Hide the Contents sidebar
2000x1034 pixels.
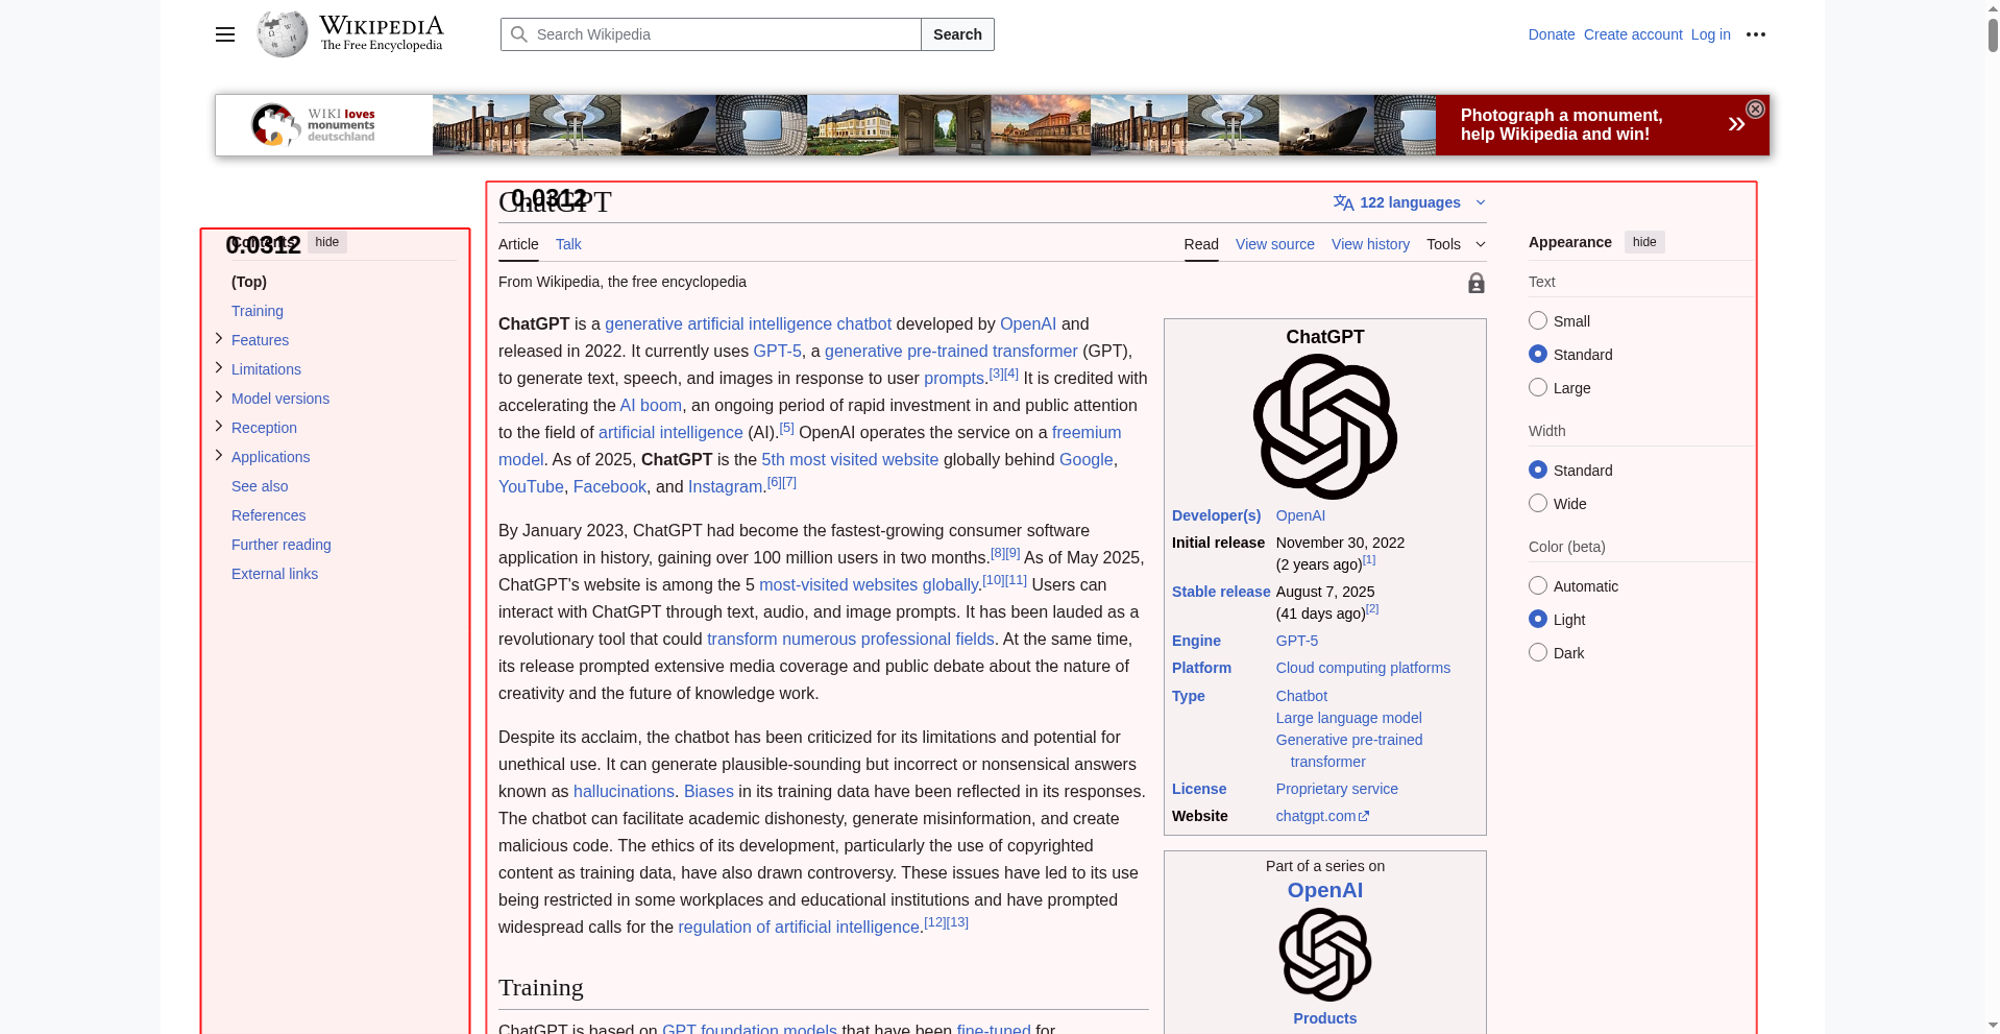click(327, 242)
